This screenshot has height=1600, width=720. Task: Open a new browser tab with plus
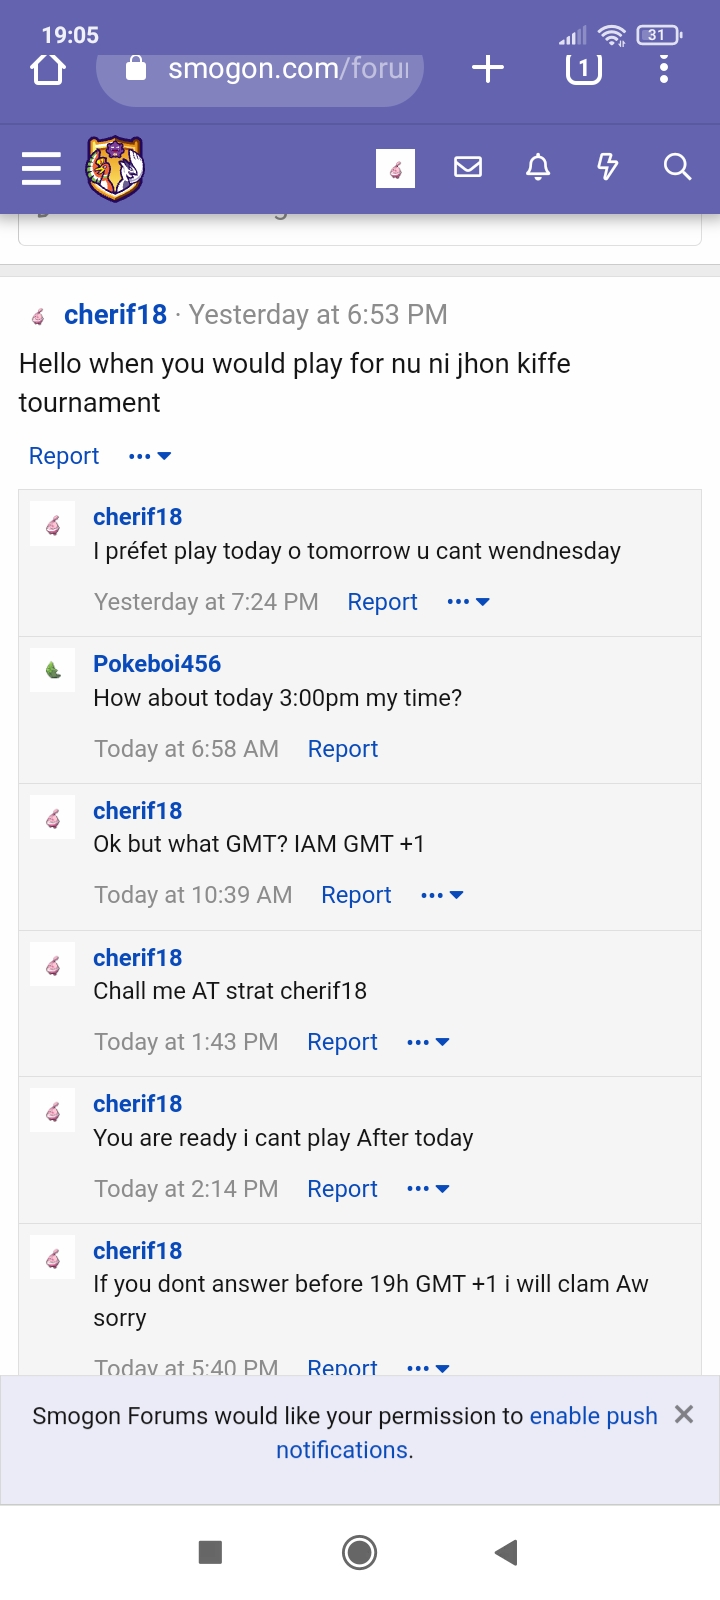tap(487, 69)
